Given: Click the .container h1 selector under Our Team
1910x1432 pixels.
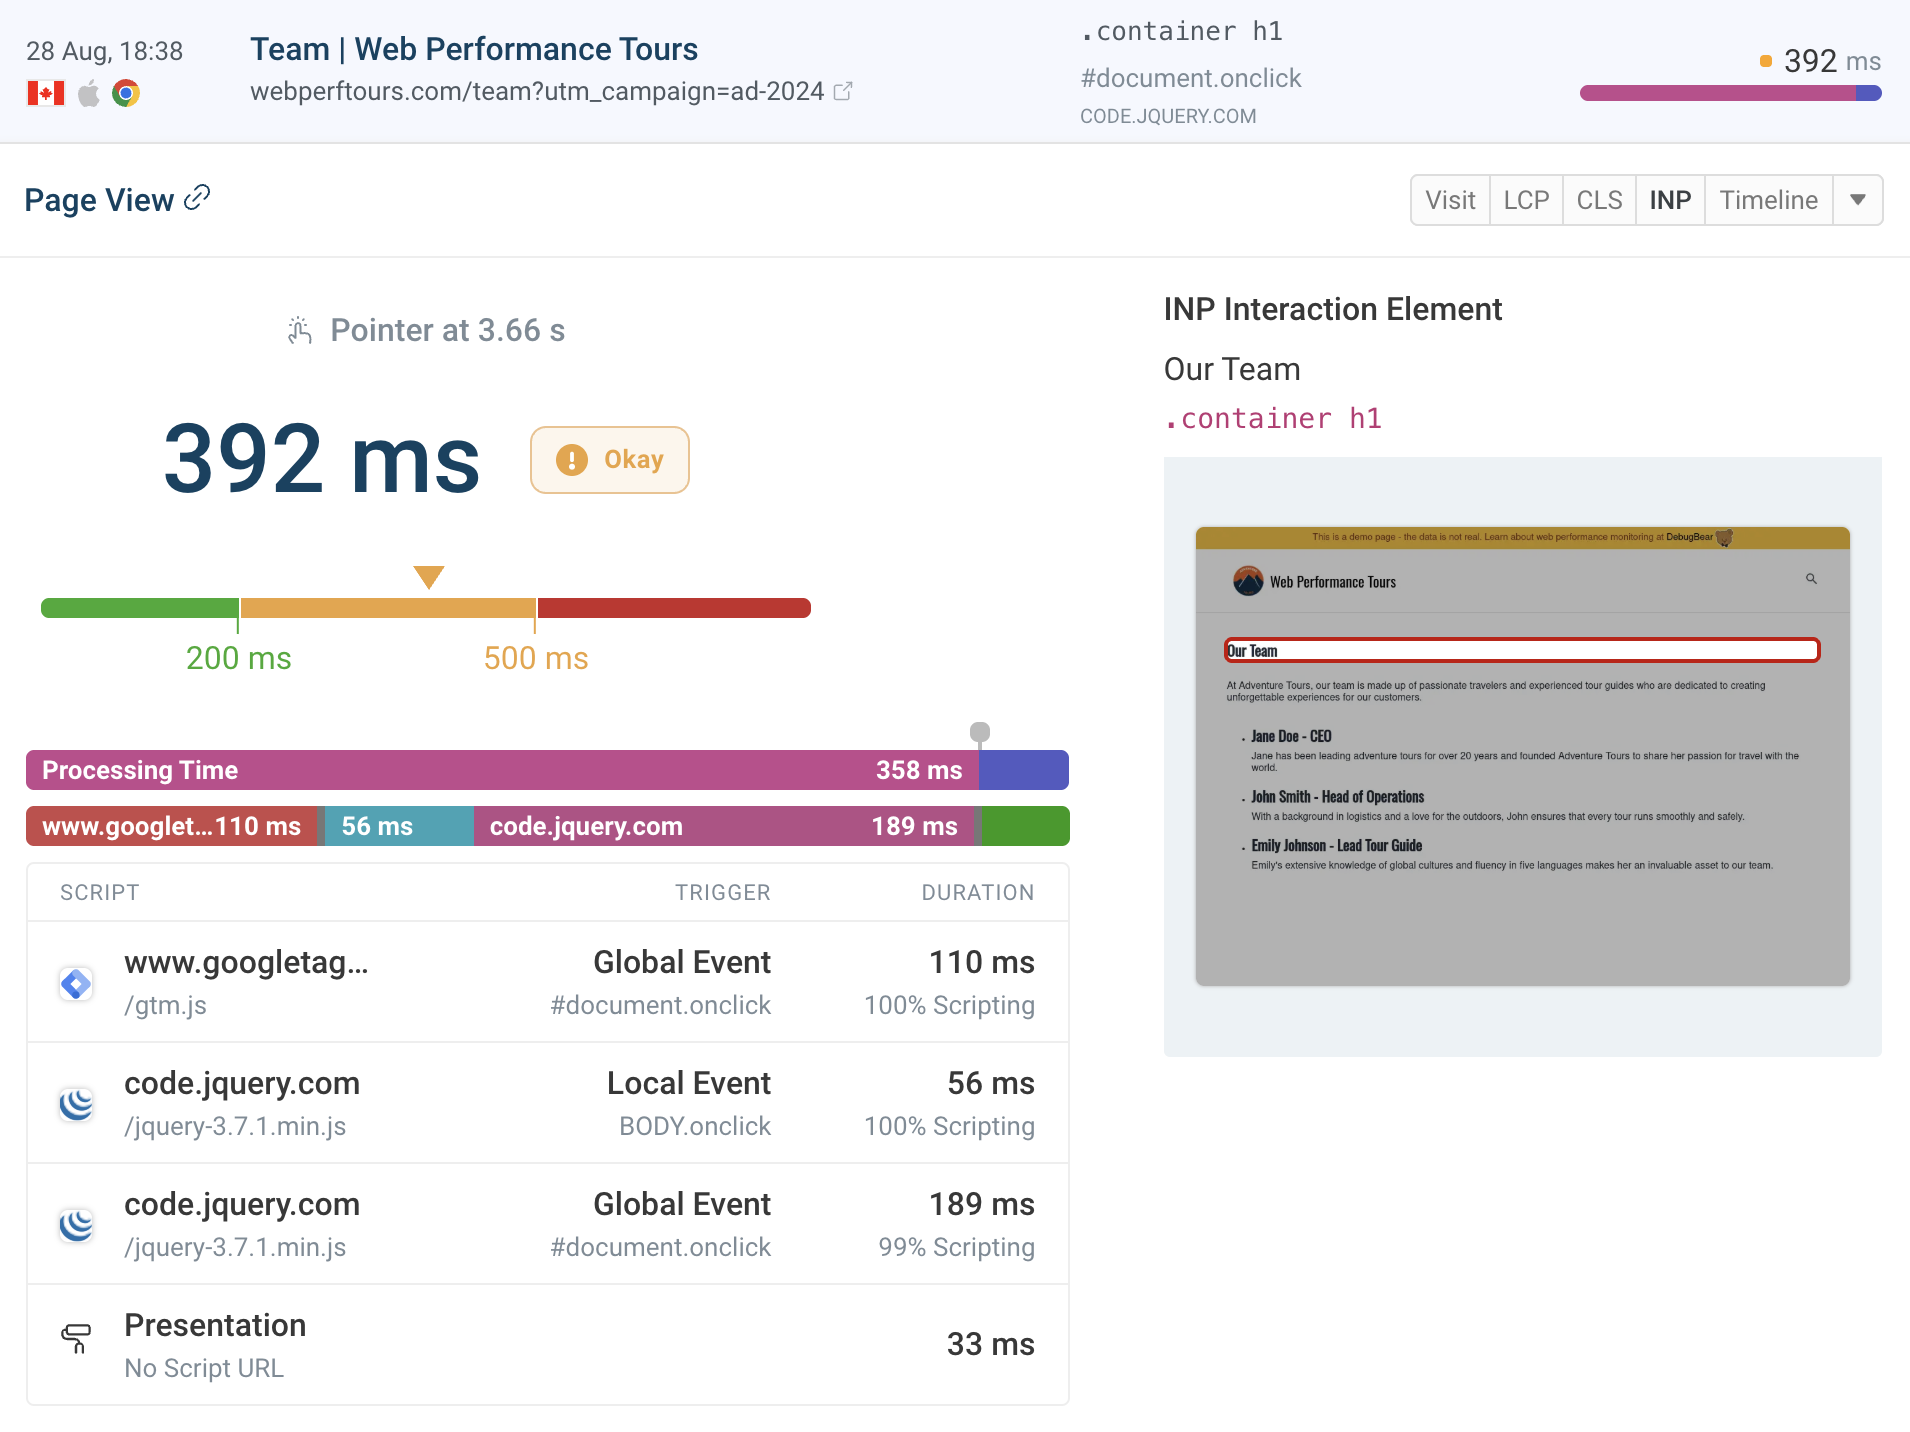Looking at the screenshot, I should (1272, 418).
